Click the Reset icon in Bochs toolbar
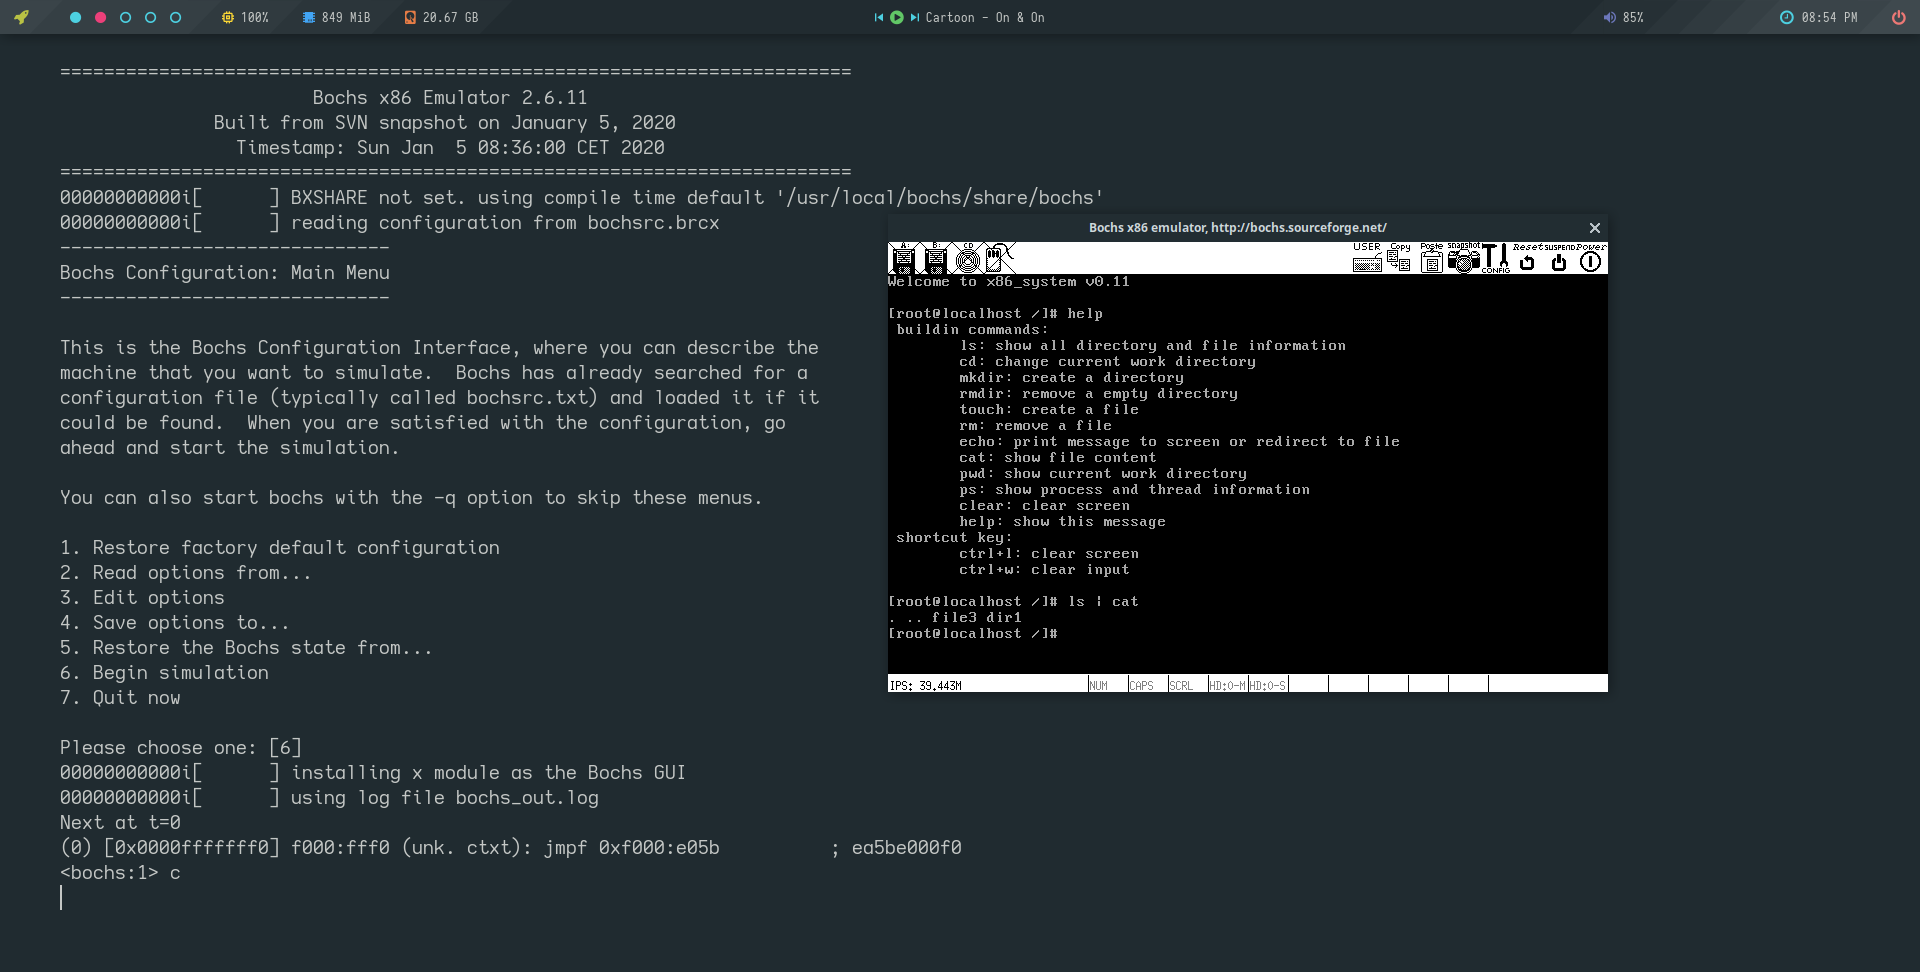 click(x=1527, y=258)
